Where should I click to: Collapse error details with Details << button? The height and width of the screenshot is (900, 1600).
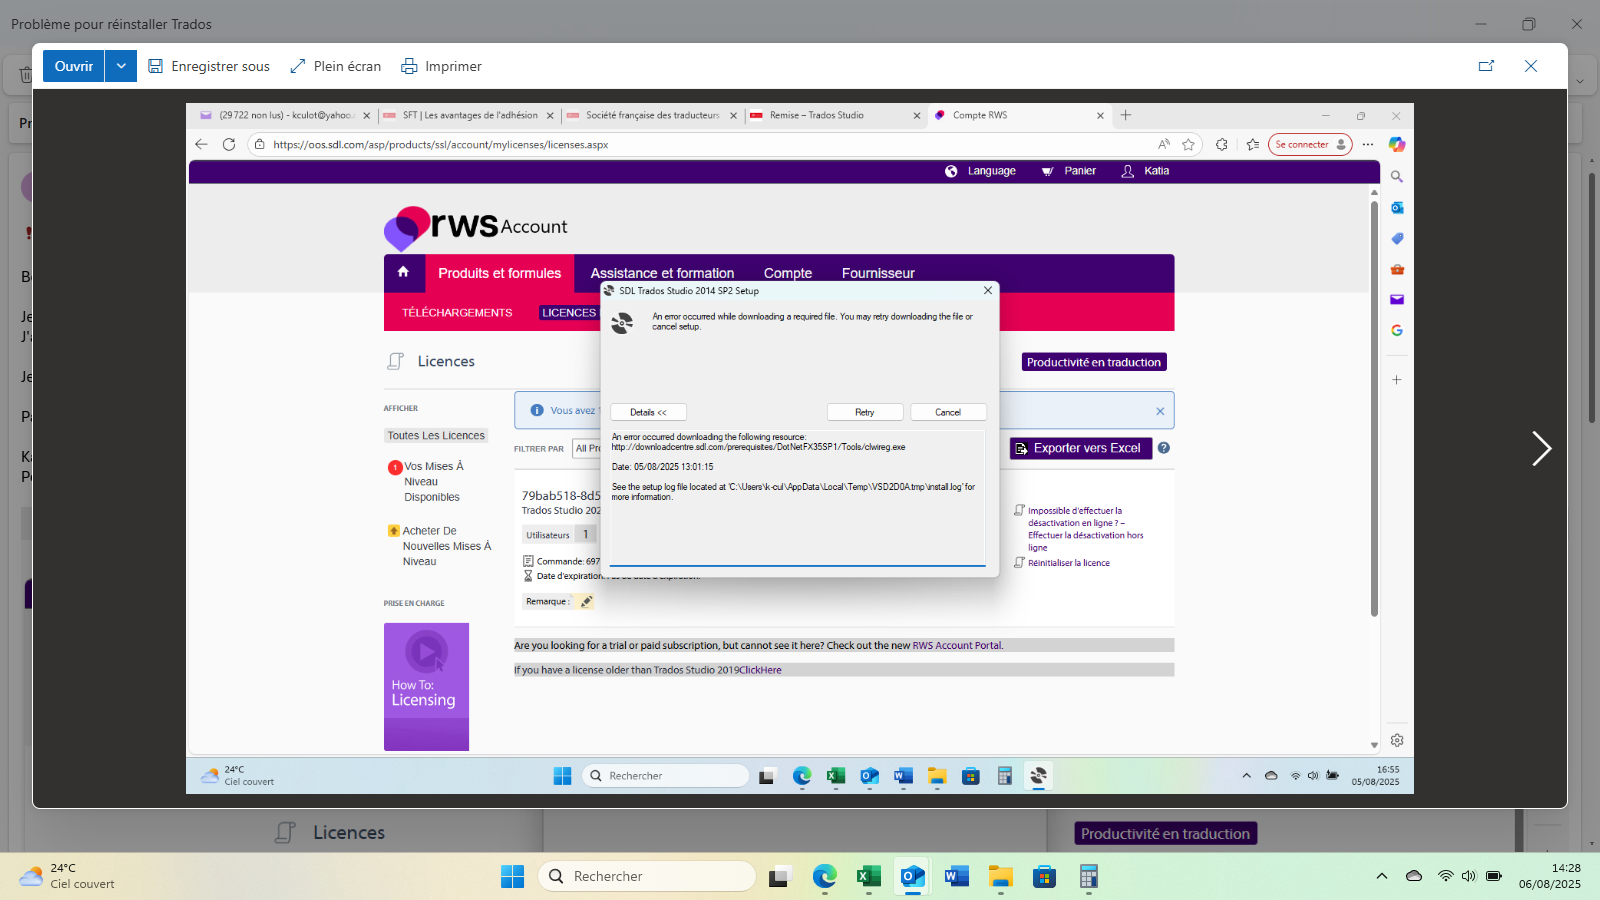(x=647, y=411)
